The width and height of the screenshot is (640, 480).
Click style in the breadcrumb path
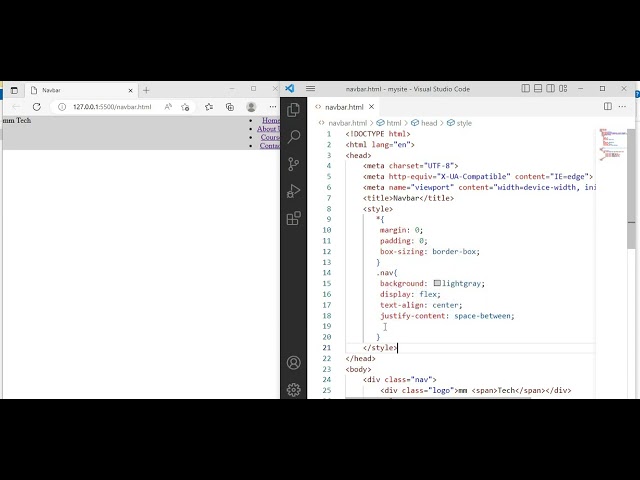464,123
